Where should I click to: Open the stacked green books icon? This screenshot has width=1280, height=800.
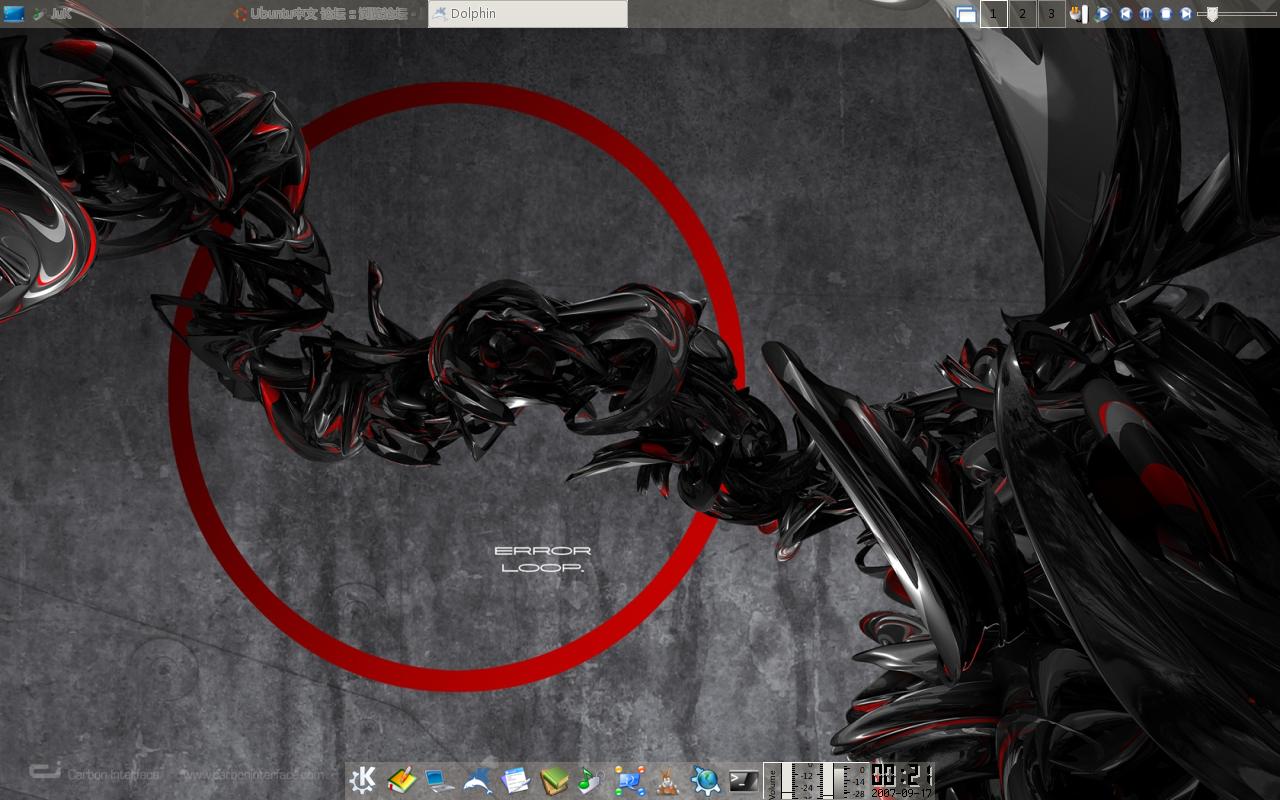[554, 780]
